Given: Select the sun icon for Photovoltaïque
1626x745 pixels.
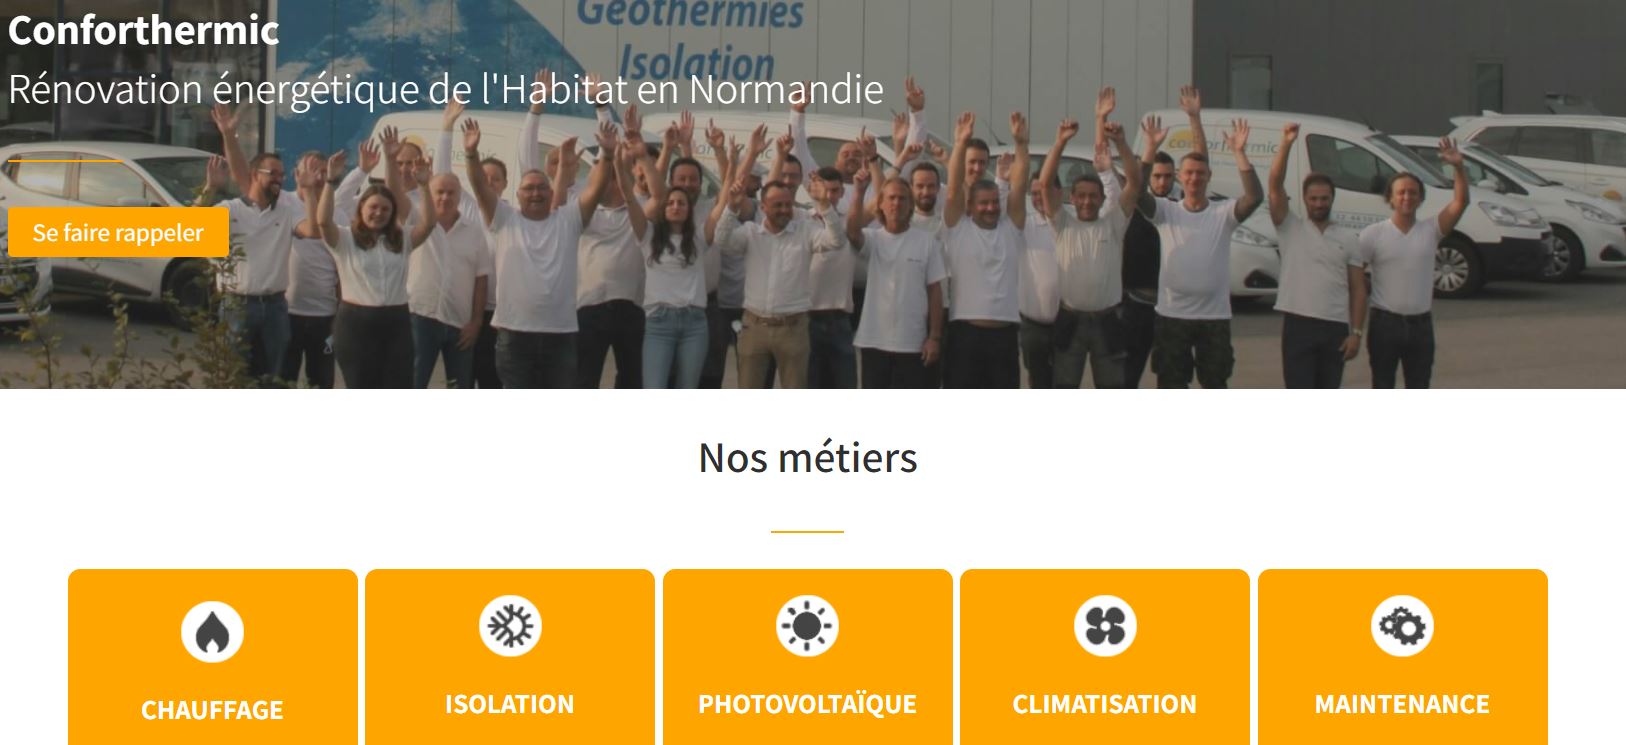Looking at the screenshot, I should [x=807, y=626].
